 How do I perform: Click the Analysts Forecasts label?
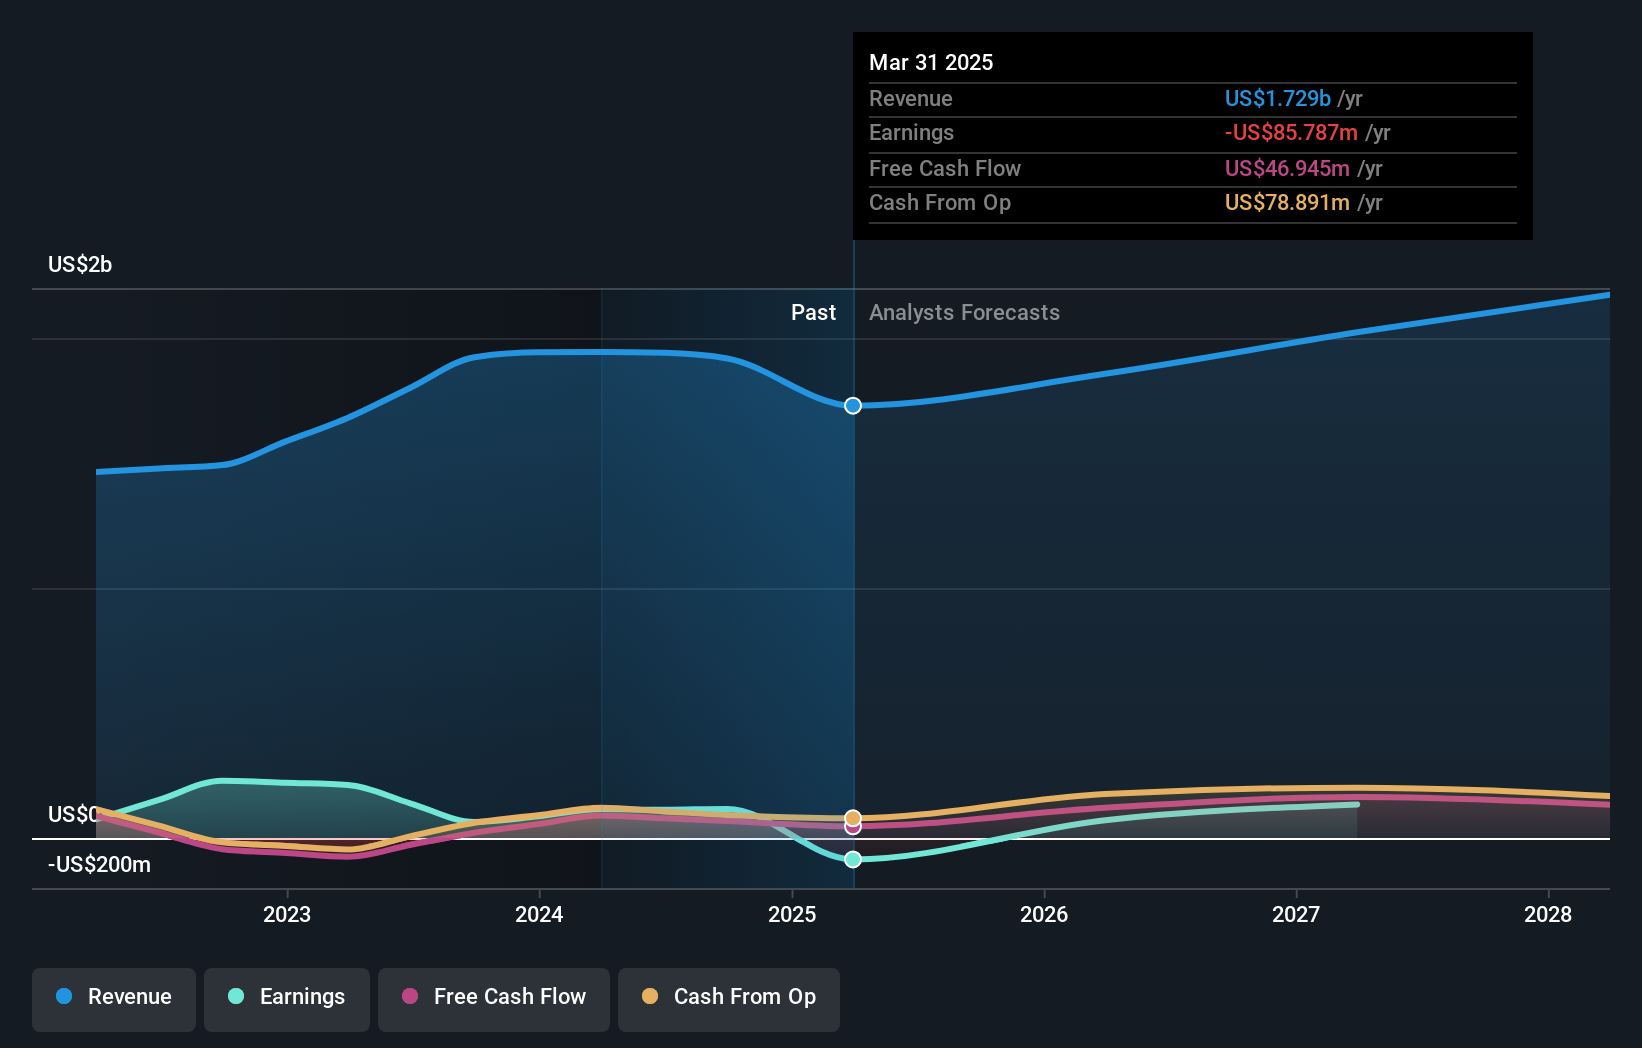[x=964, y=312]
